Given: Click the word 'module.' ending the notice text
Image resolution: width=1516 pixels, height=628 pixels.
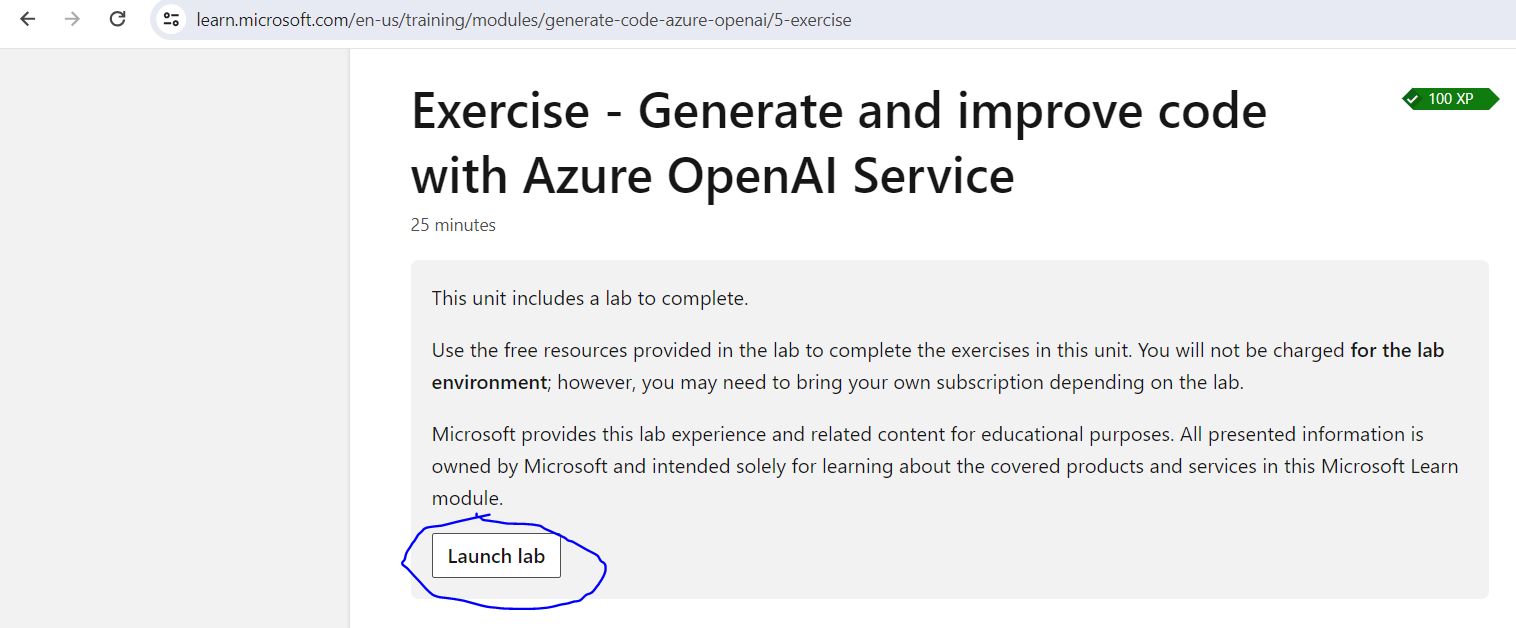Looking at the screenshot, I should (467, 498).
